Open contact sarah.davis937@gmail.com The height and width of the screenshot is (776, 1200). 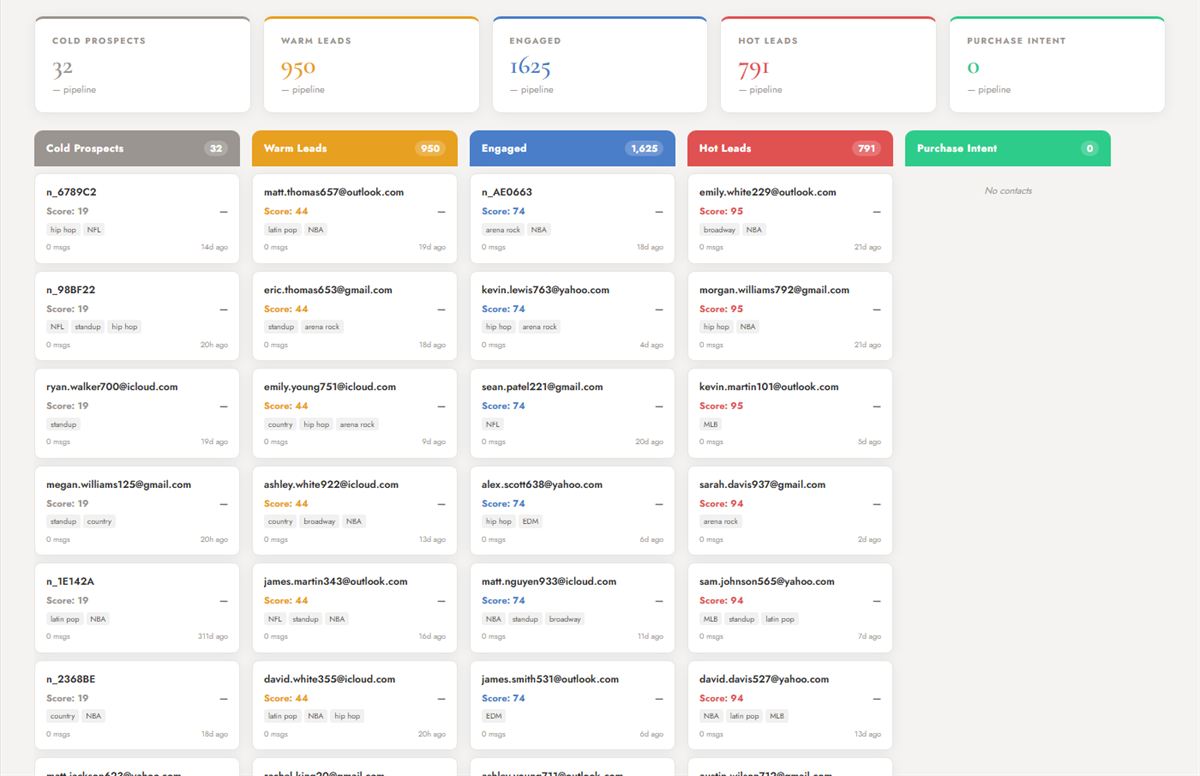pyautogui.click(x=790, y=511)
